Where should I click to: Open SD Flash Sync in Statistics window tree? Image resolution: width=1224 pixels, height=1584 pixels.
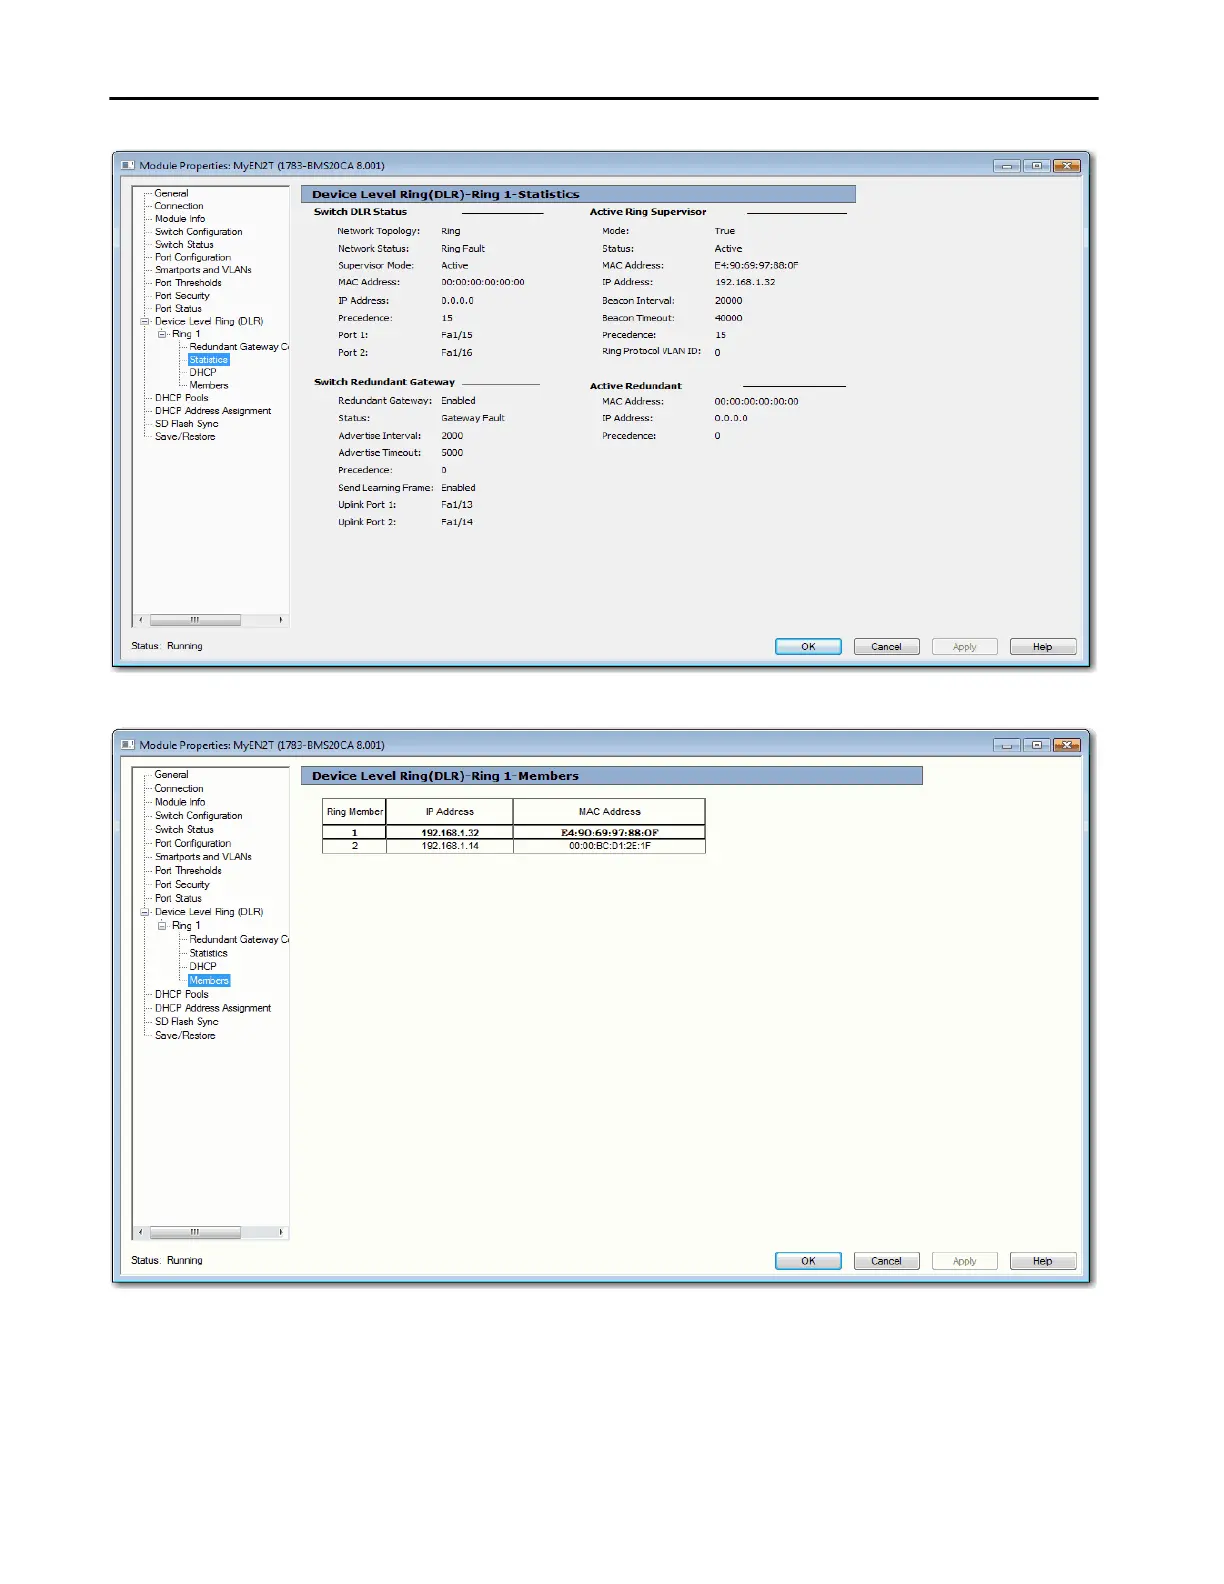[186, 424]
